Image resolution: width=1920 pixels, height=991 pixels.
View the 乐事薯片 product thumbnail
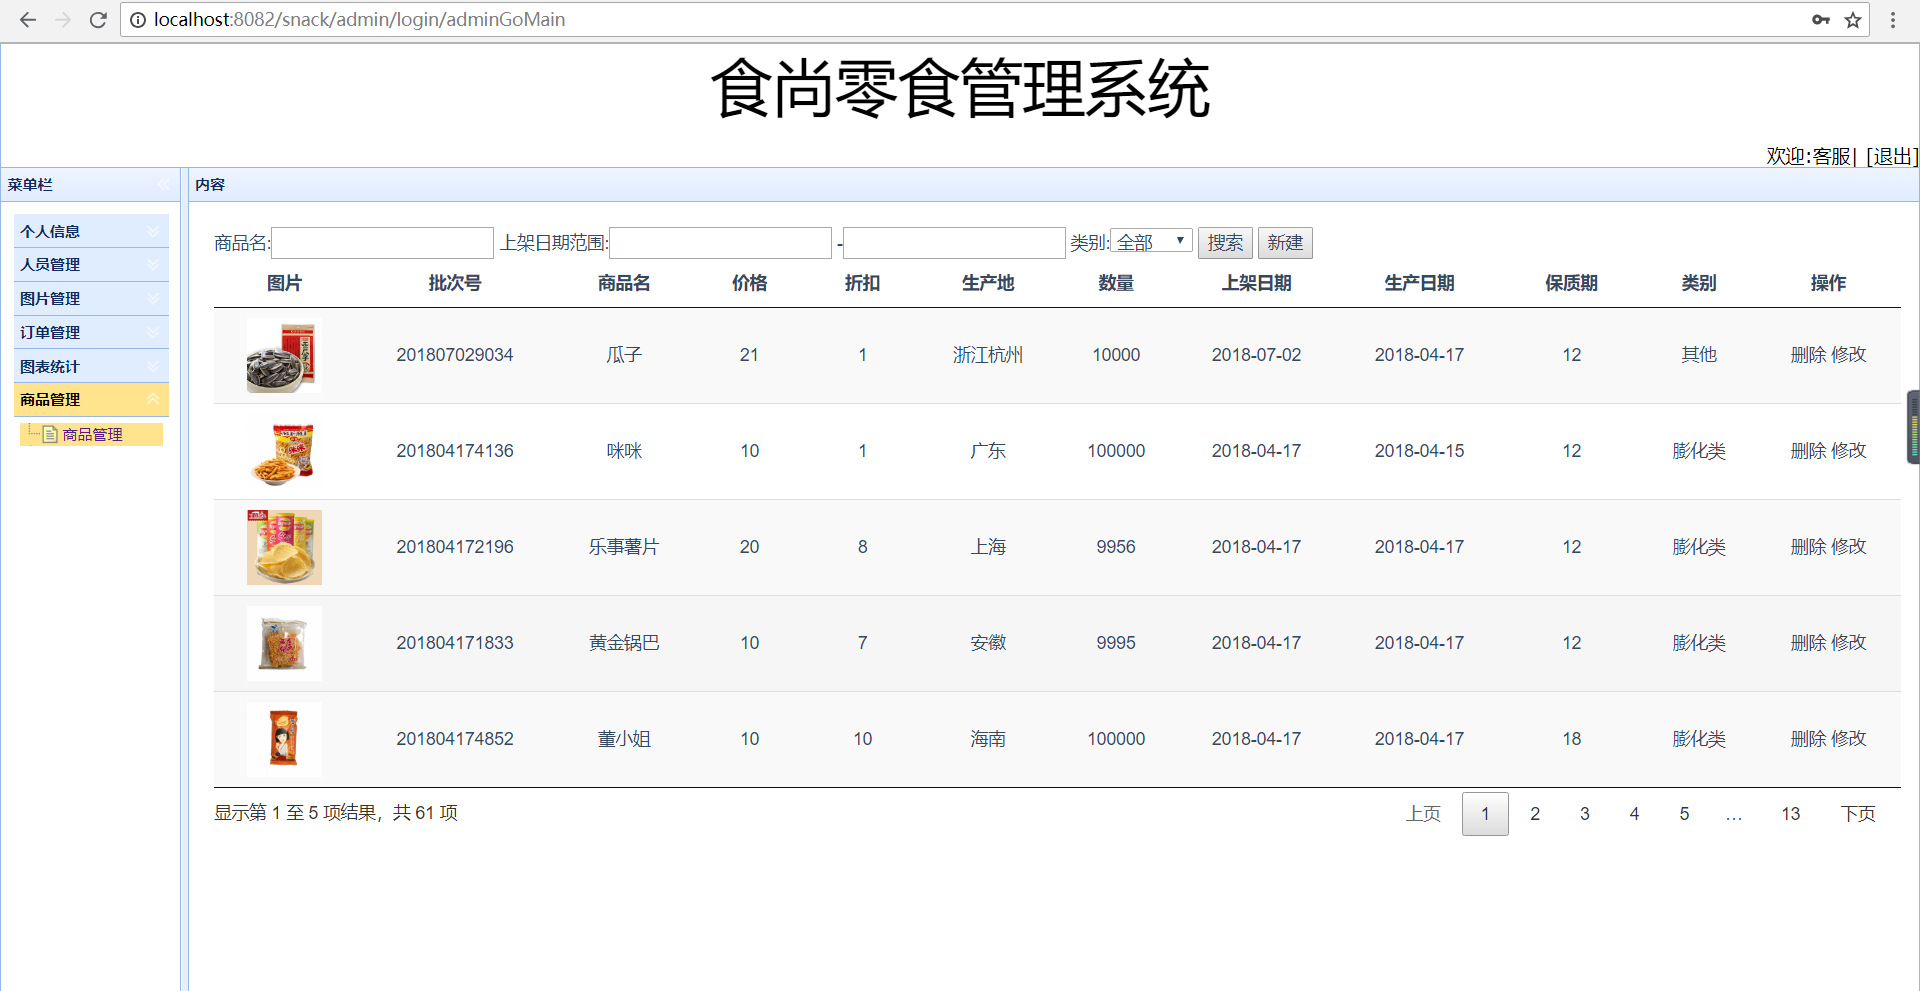pos(284,547)
